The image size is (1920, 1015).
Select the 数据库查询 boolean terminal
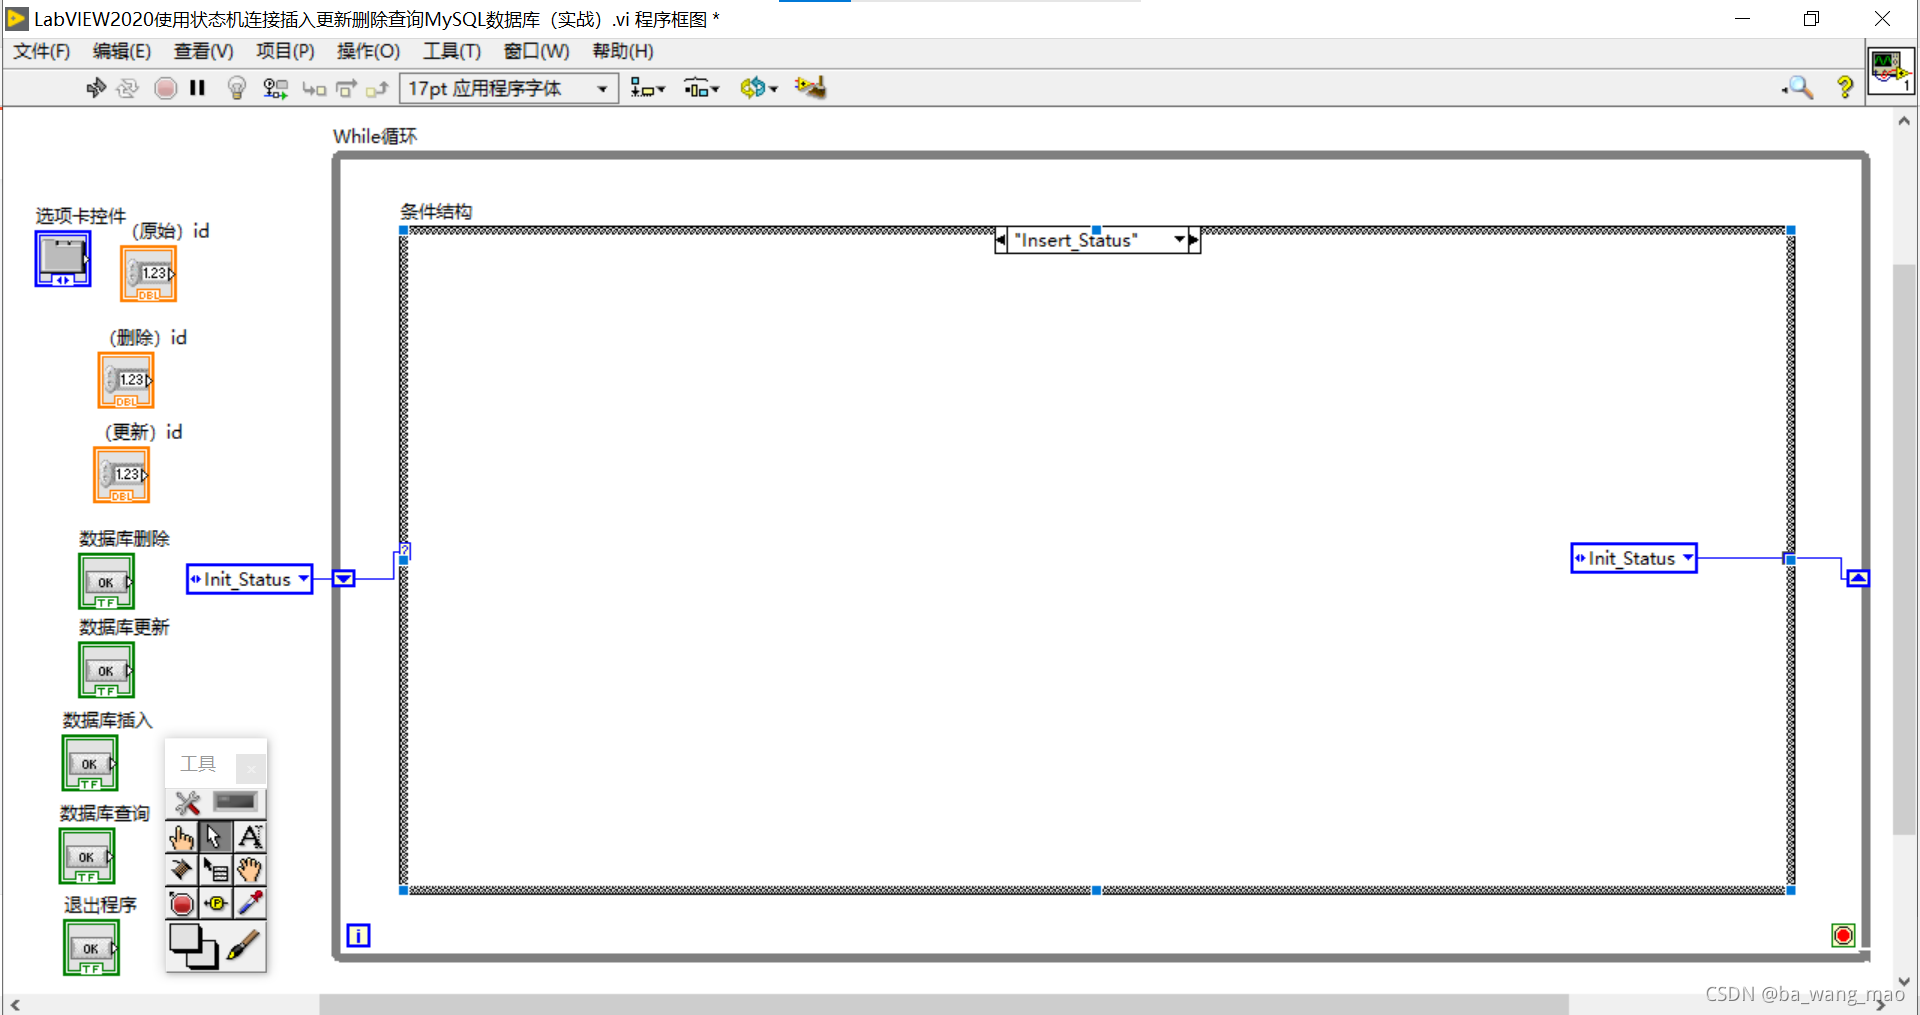pyautogui.click(x=87, y=856)
